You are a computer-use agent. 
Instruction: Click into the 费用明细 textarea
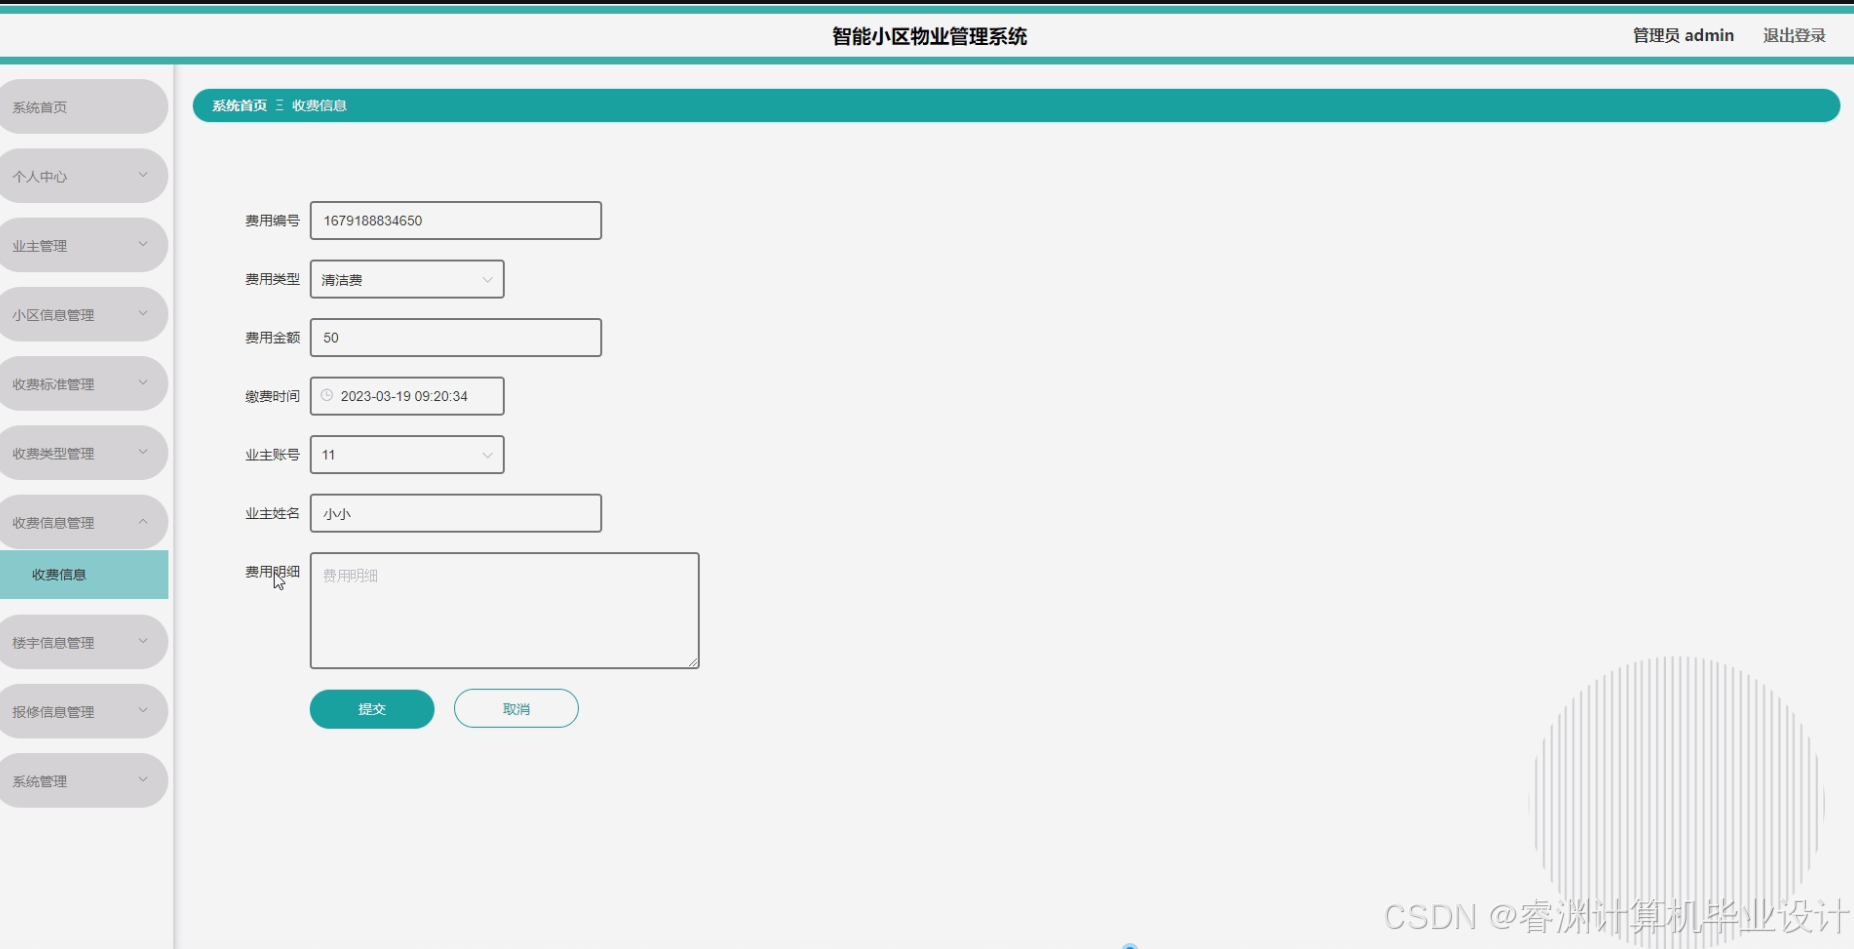[x=503, y=610]
